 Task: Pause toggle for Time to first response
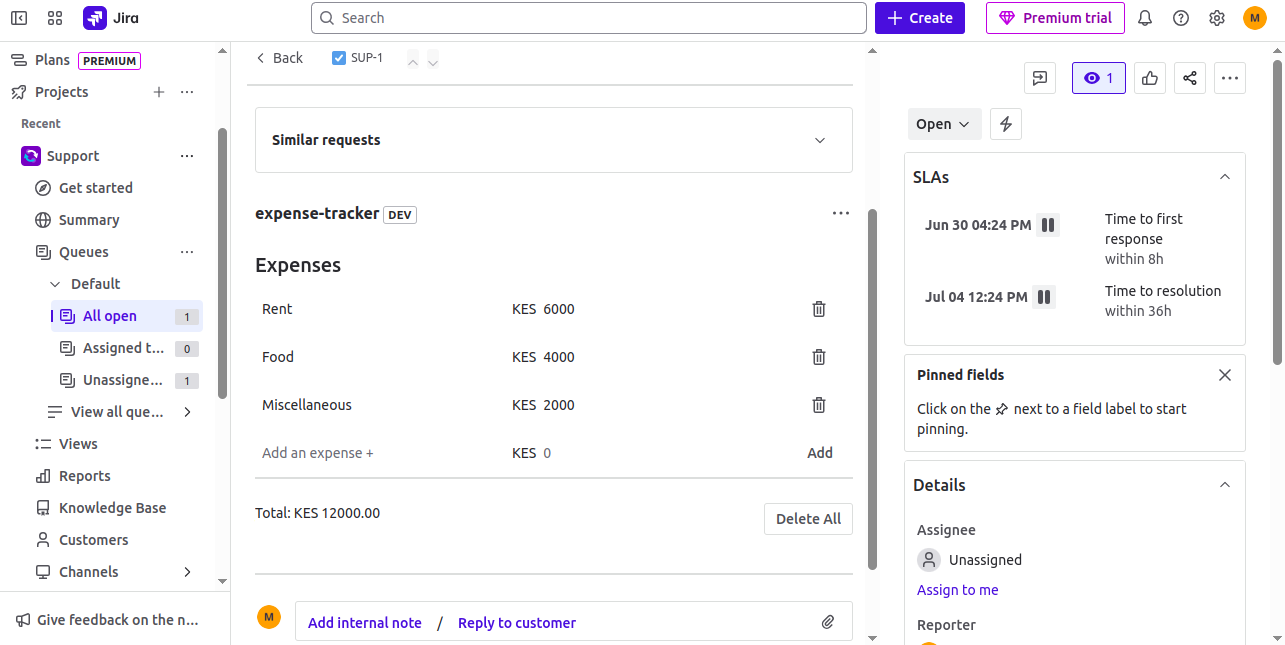click(x=1047, y=225)
